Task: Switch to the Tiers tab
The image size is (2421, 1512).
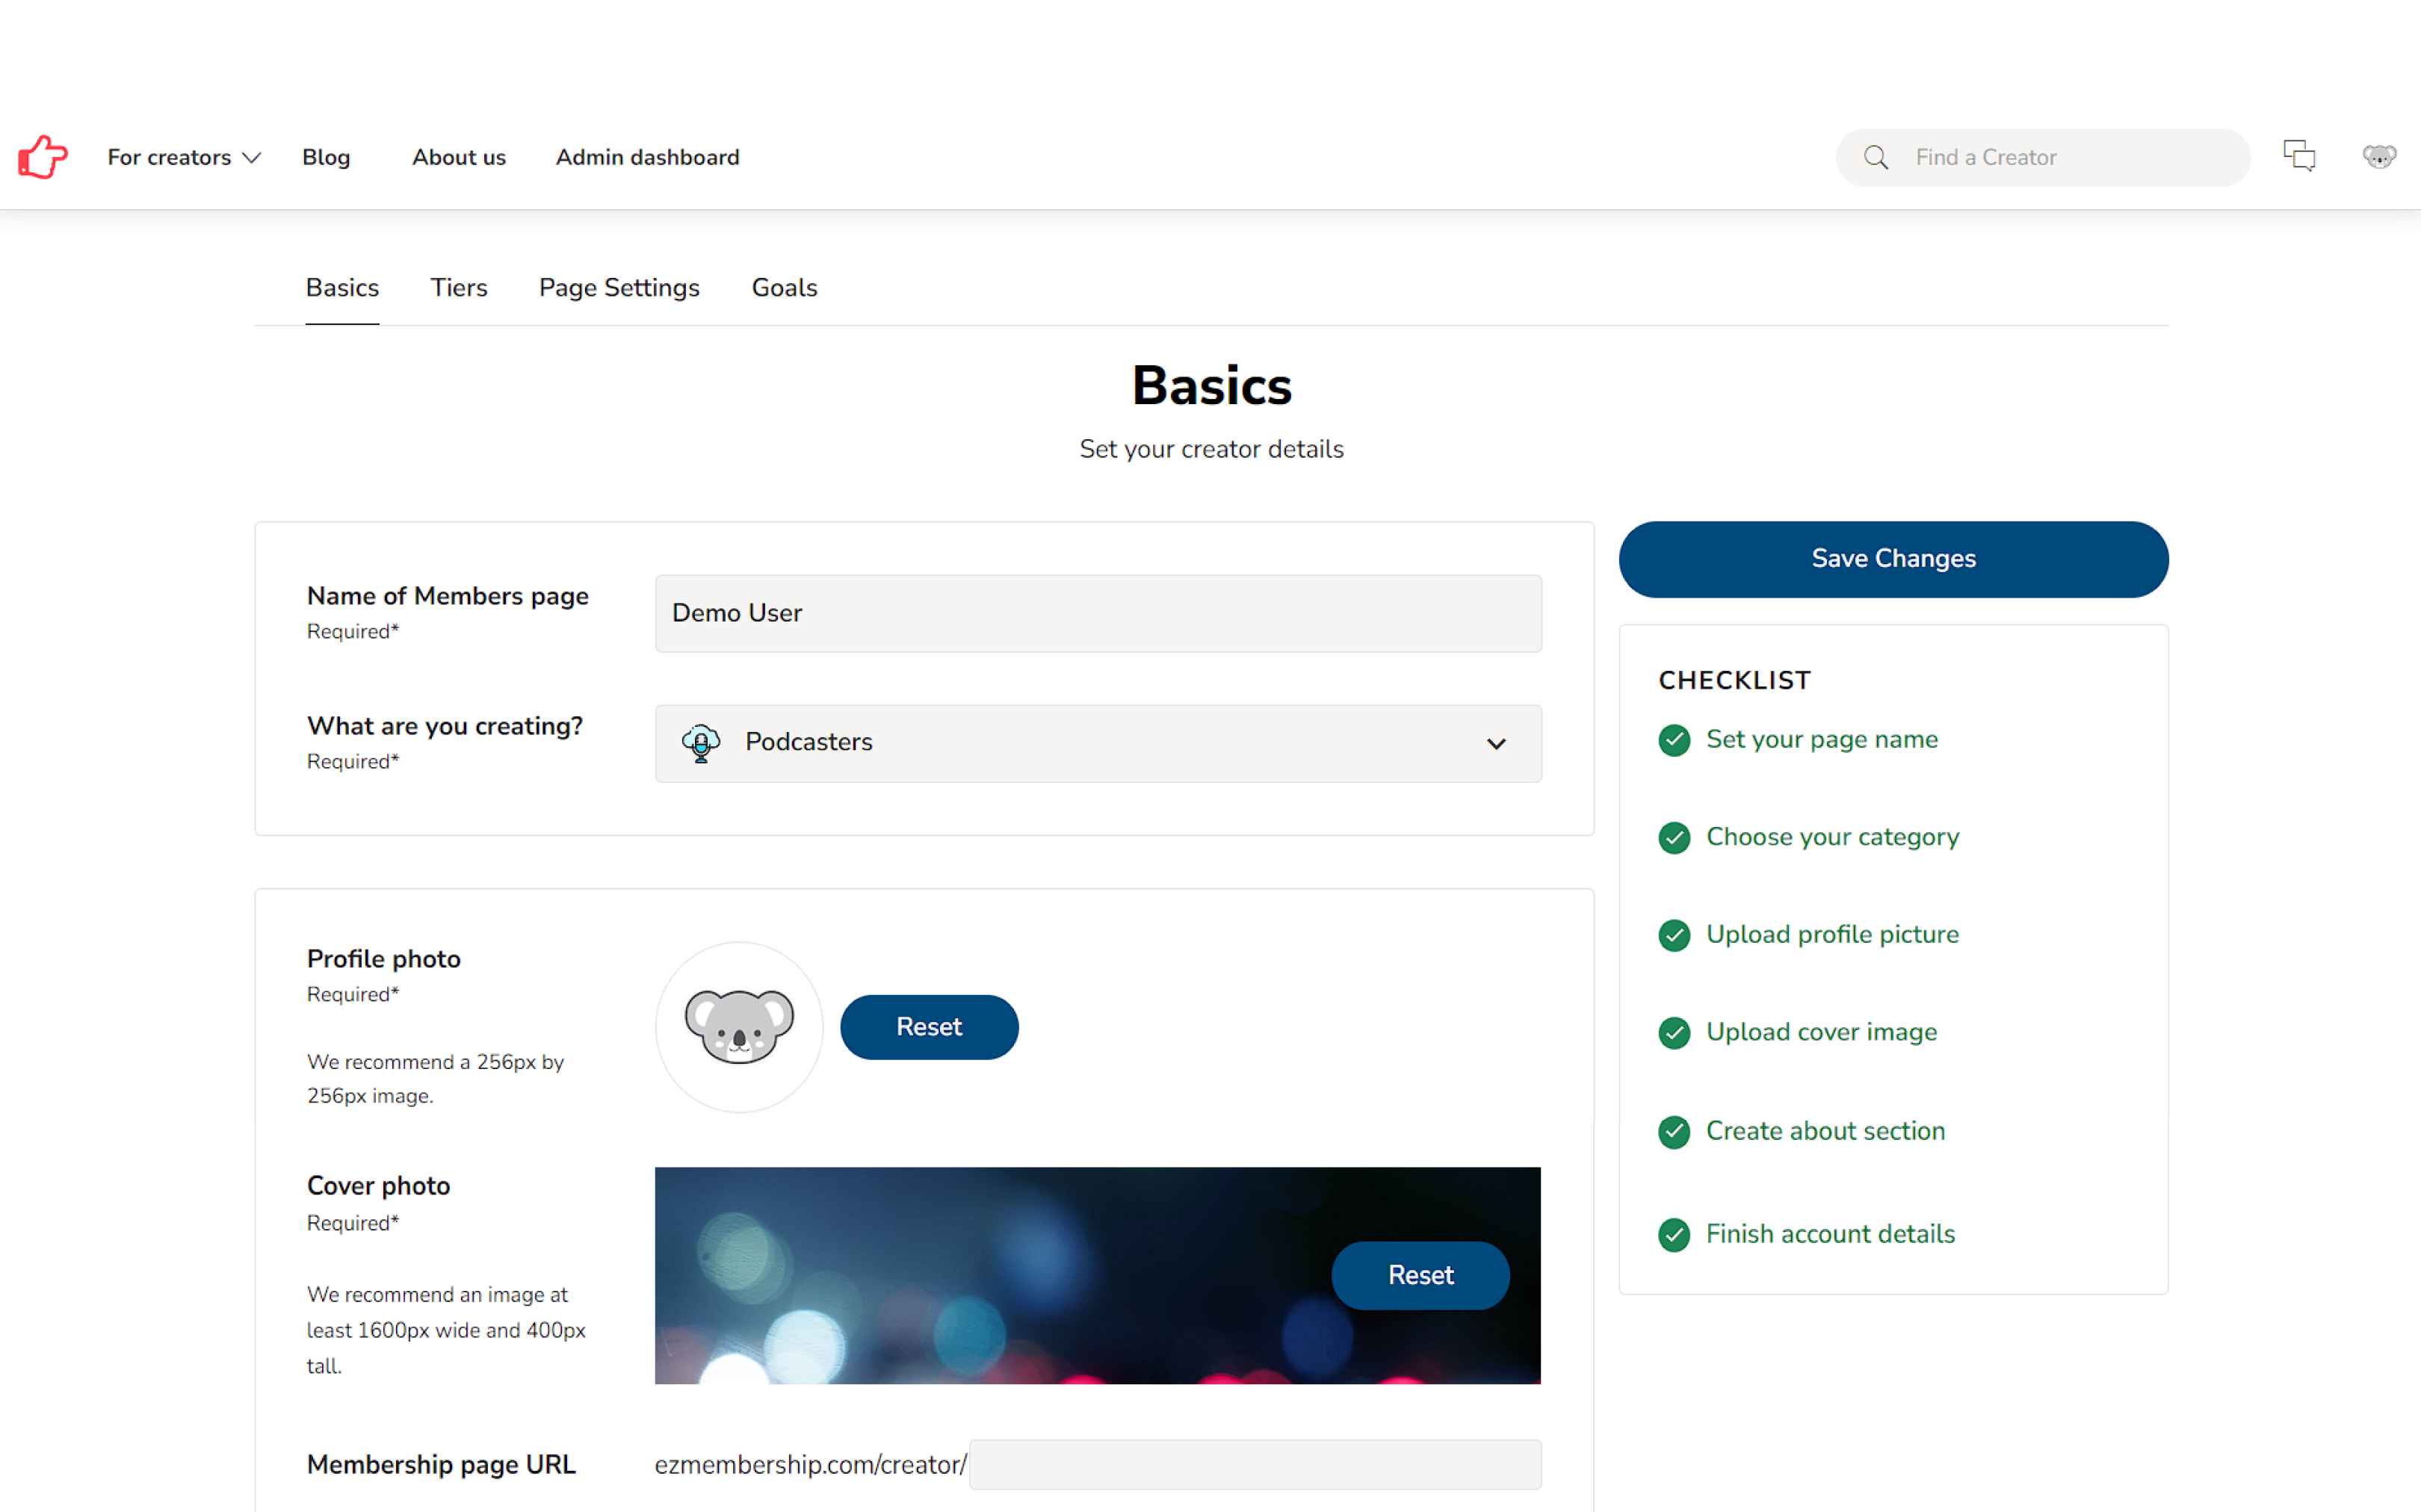Action: tap(459, 288)
